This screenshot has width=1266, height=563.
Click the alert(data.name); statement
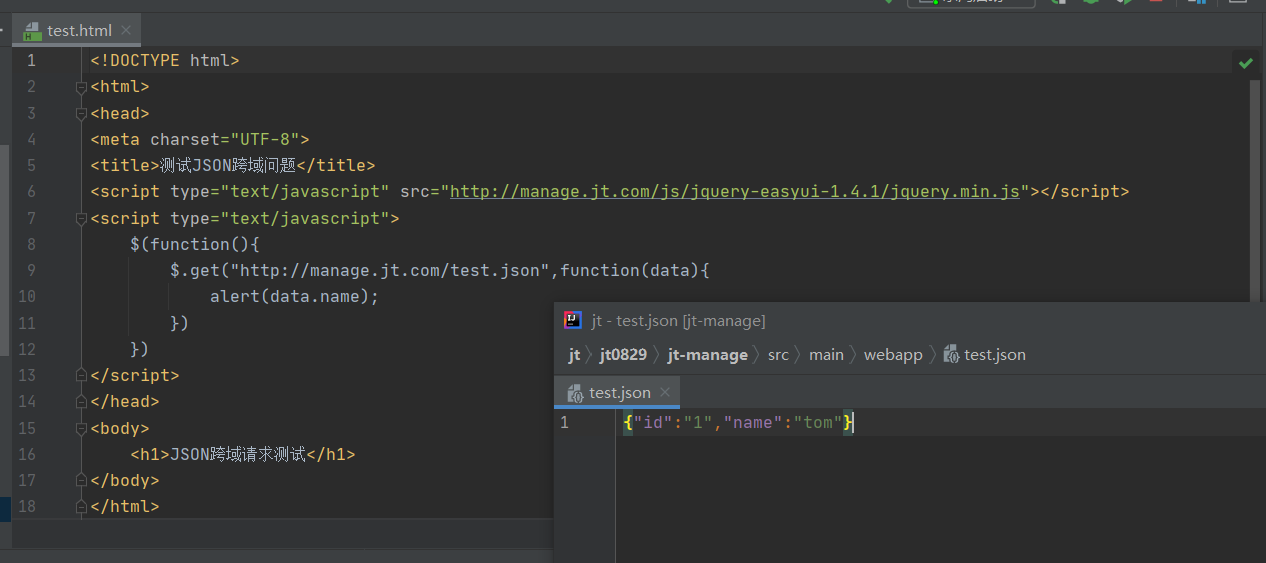pos(295,296)
